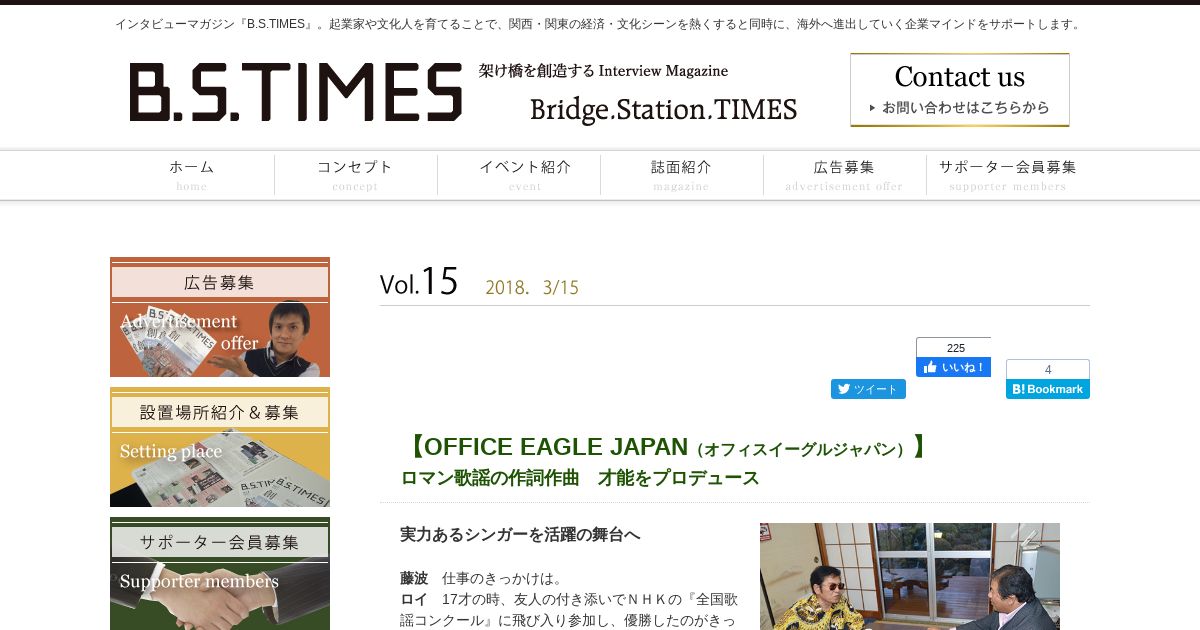Click the 実力あるシンガーを活躍の舞台へ subheading
The image size is (1200, 630).
pyautogui.click(x=520, y=535)
